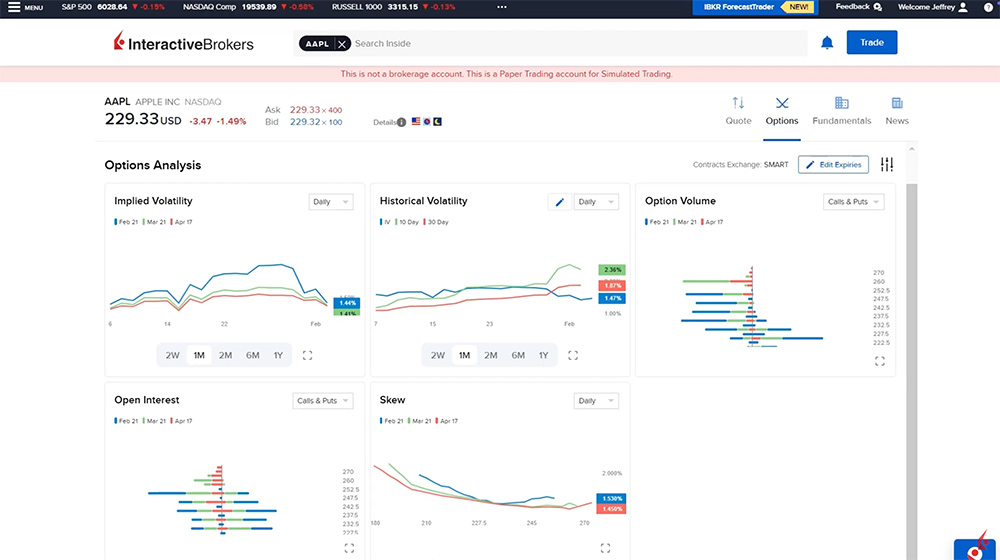1000x560 pixels.
Task: Click 30 Day legend in Historical Volatility
Action: [x=436, y=222]
